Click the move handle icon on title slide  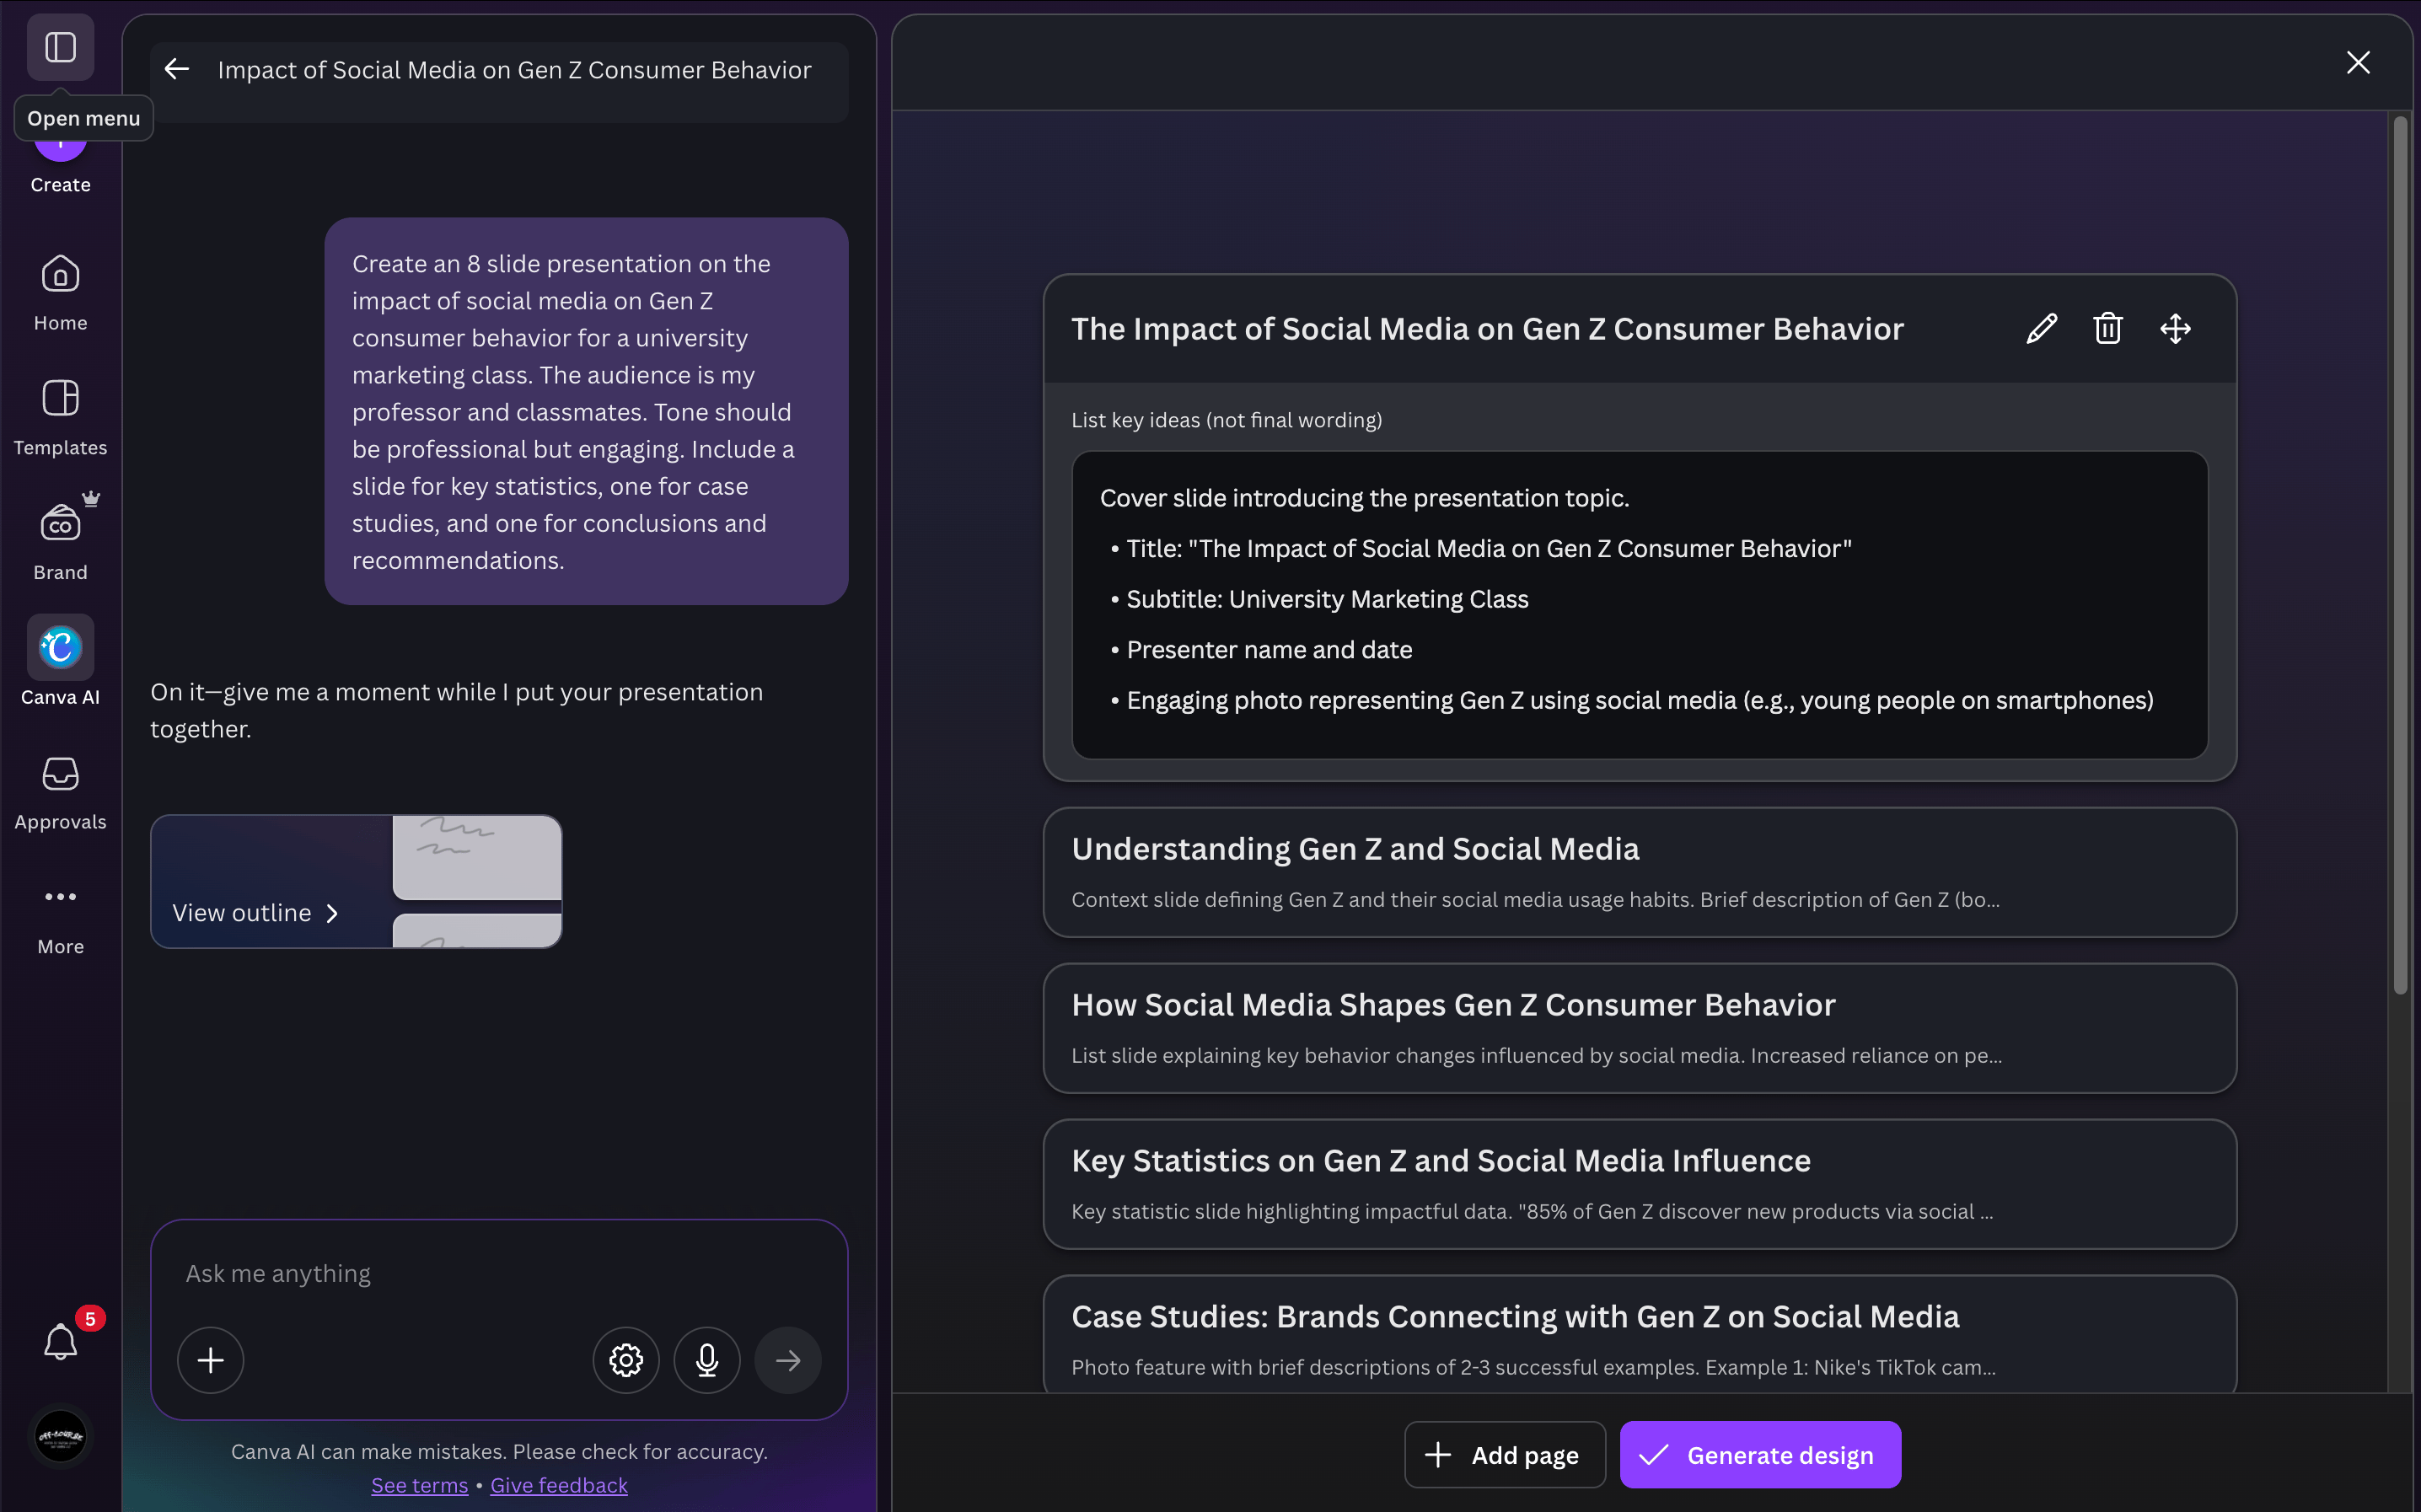click(2175, 329)
